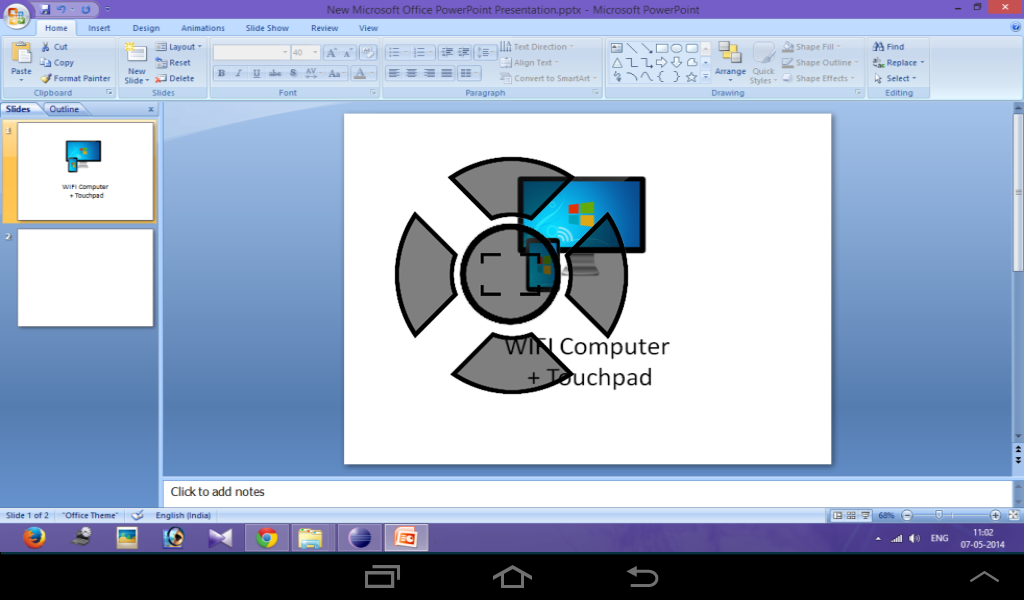1024x600 pixels.
Task: Open the Layout dropdown
Action: tap(179, 47)
